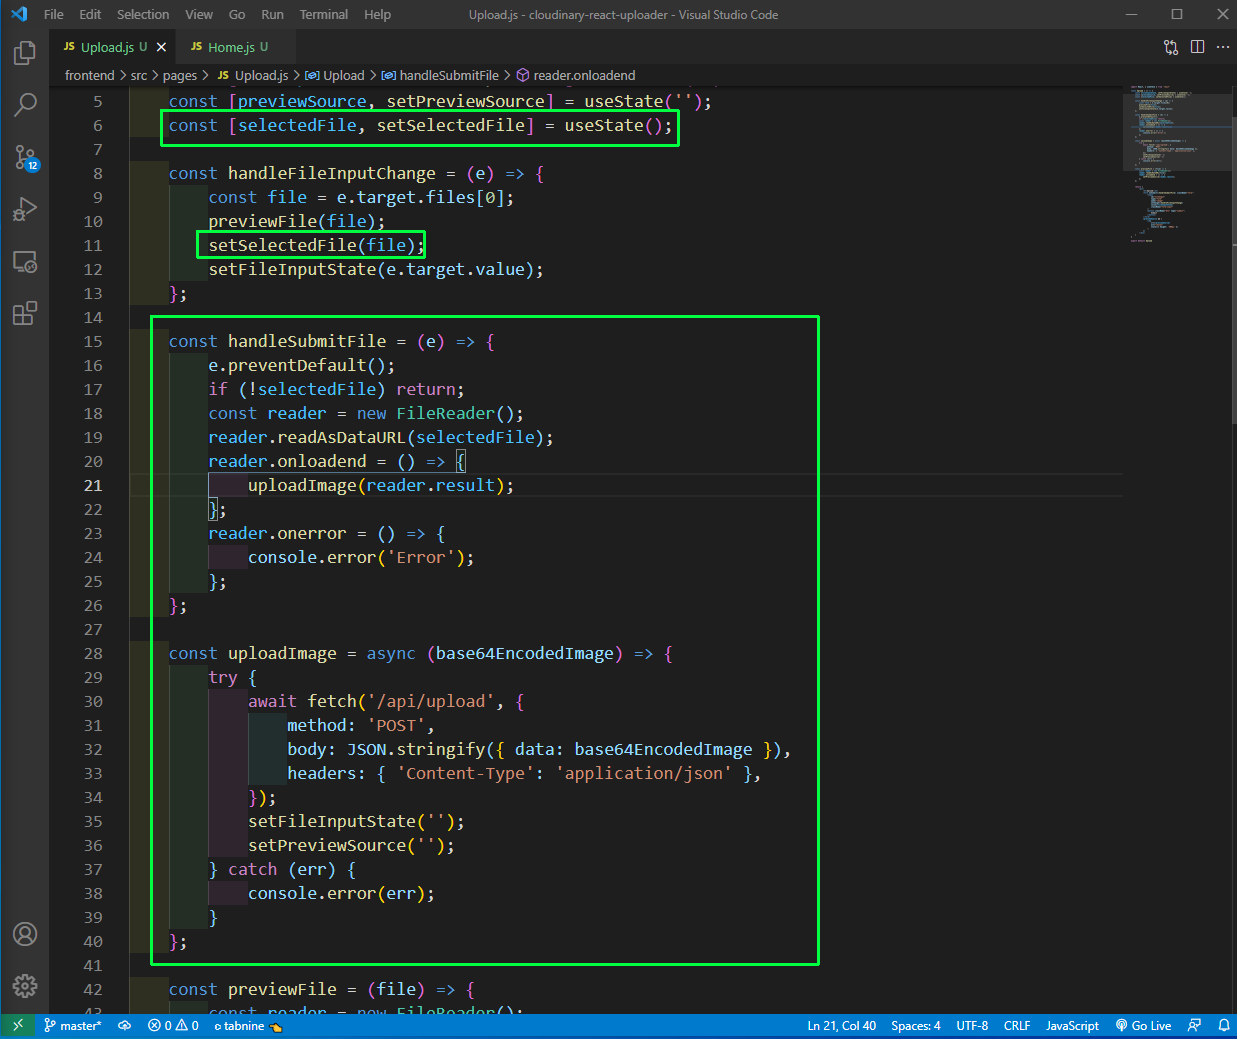Open the File menu
1237x1039 pixels.
pyautogui.click(x=54, y=14)
